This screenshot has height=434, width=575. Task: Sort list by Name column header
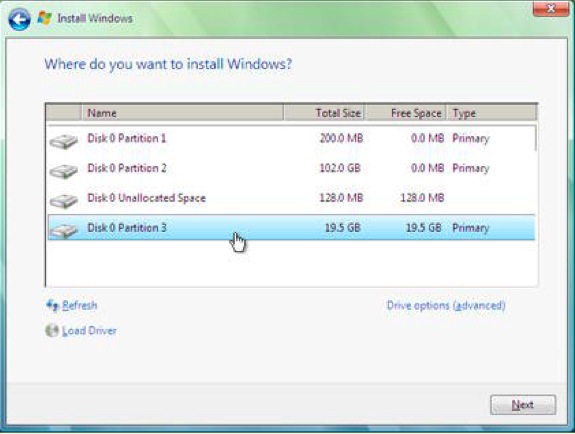click(182, 113)
